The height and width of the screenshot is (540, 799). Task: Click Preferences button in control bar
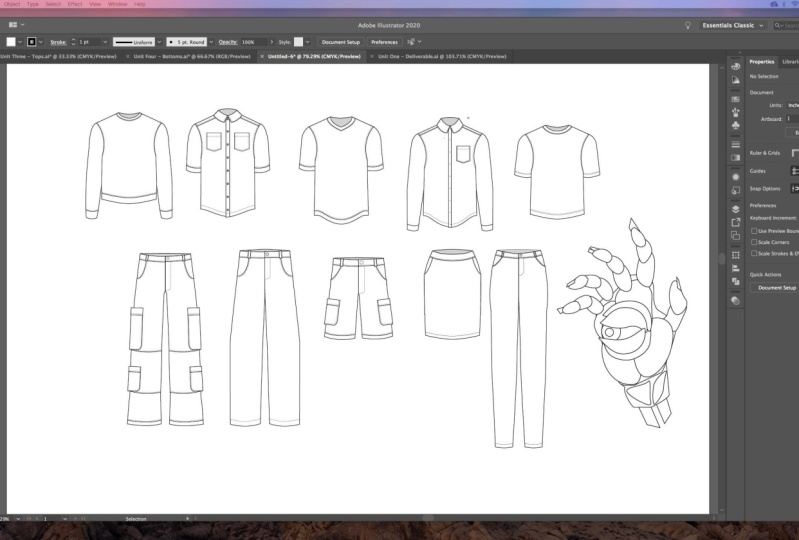pos(384,42)
